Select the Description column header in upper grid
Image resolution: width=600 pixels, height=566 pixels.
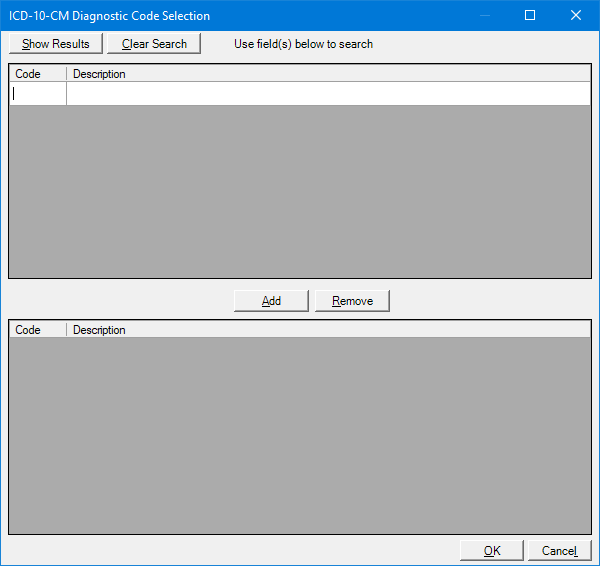coord(328,74)
